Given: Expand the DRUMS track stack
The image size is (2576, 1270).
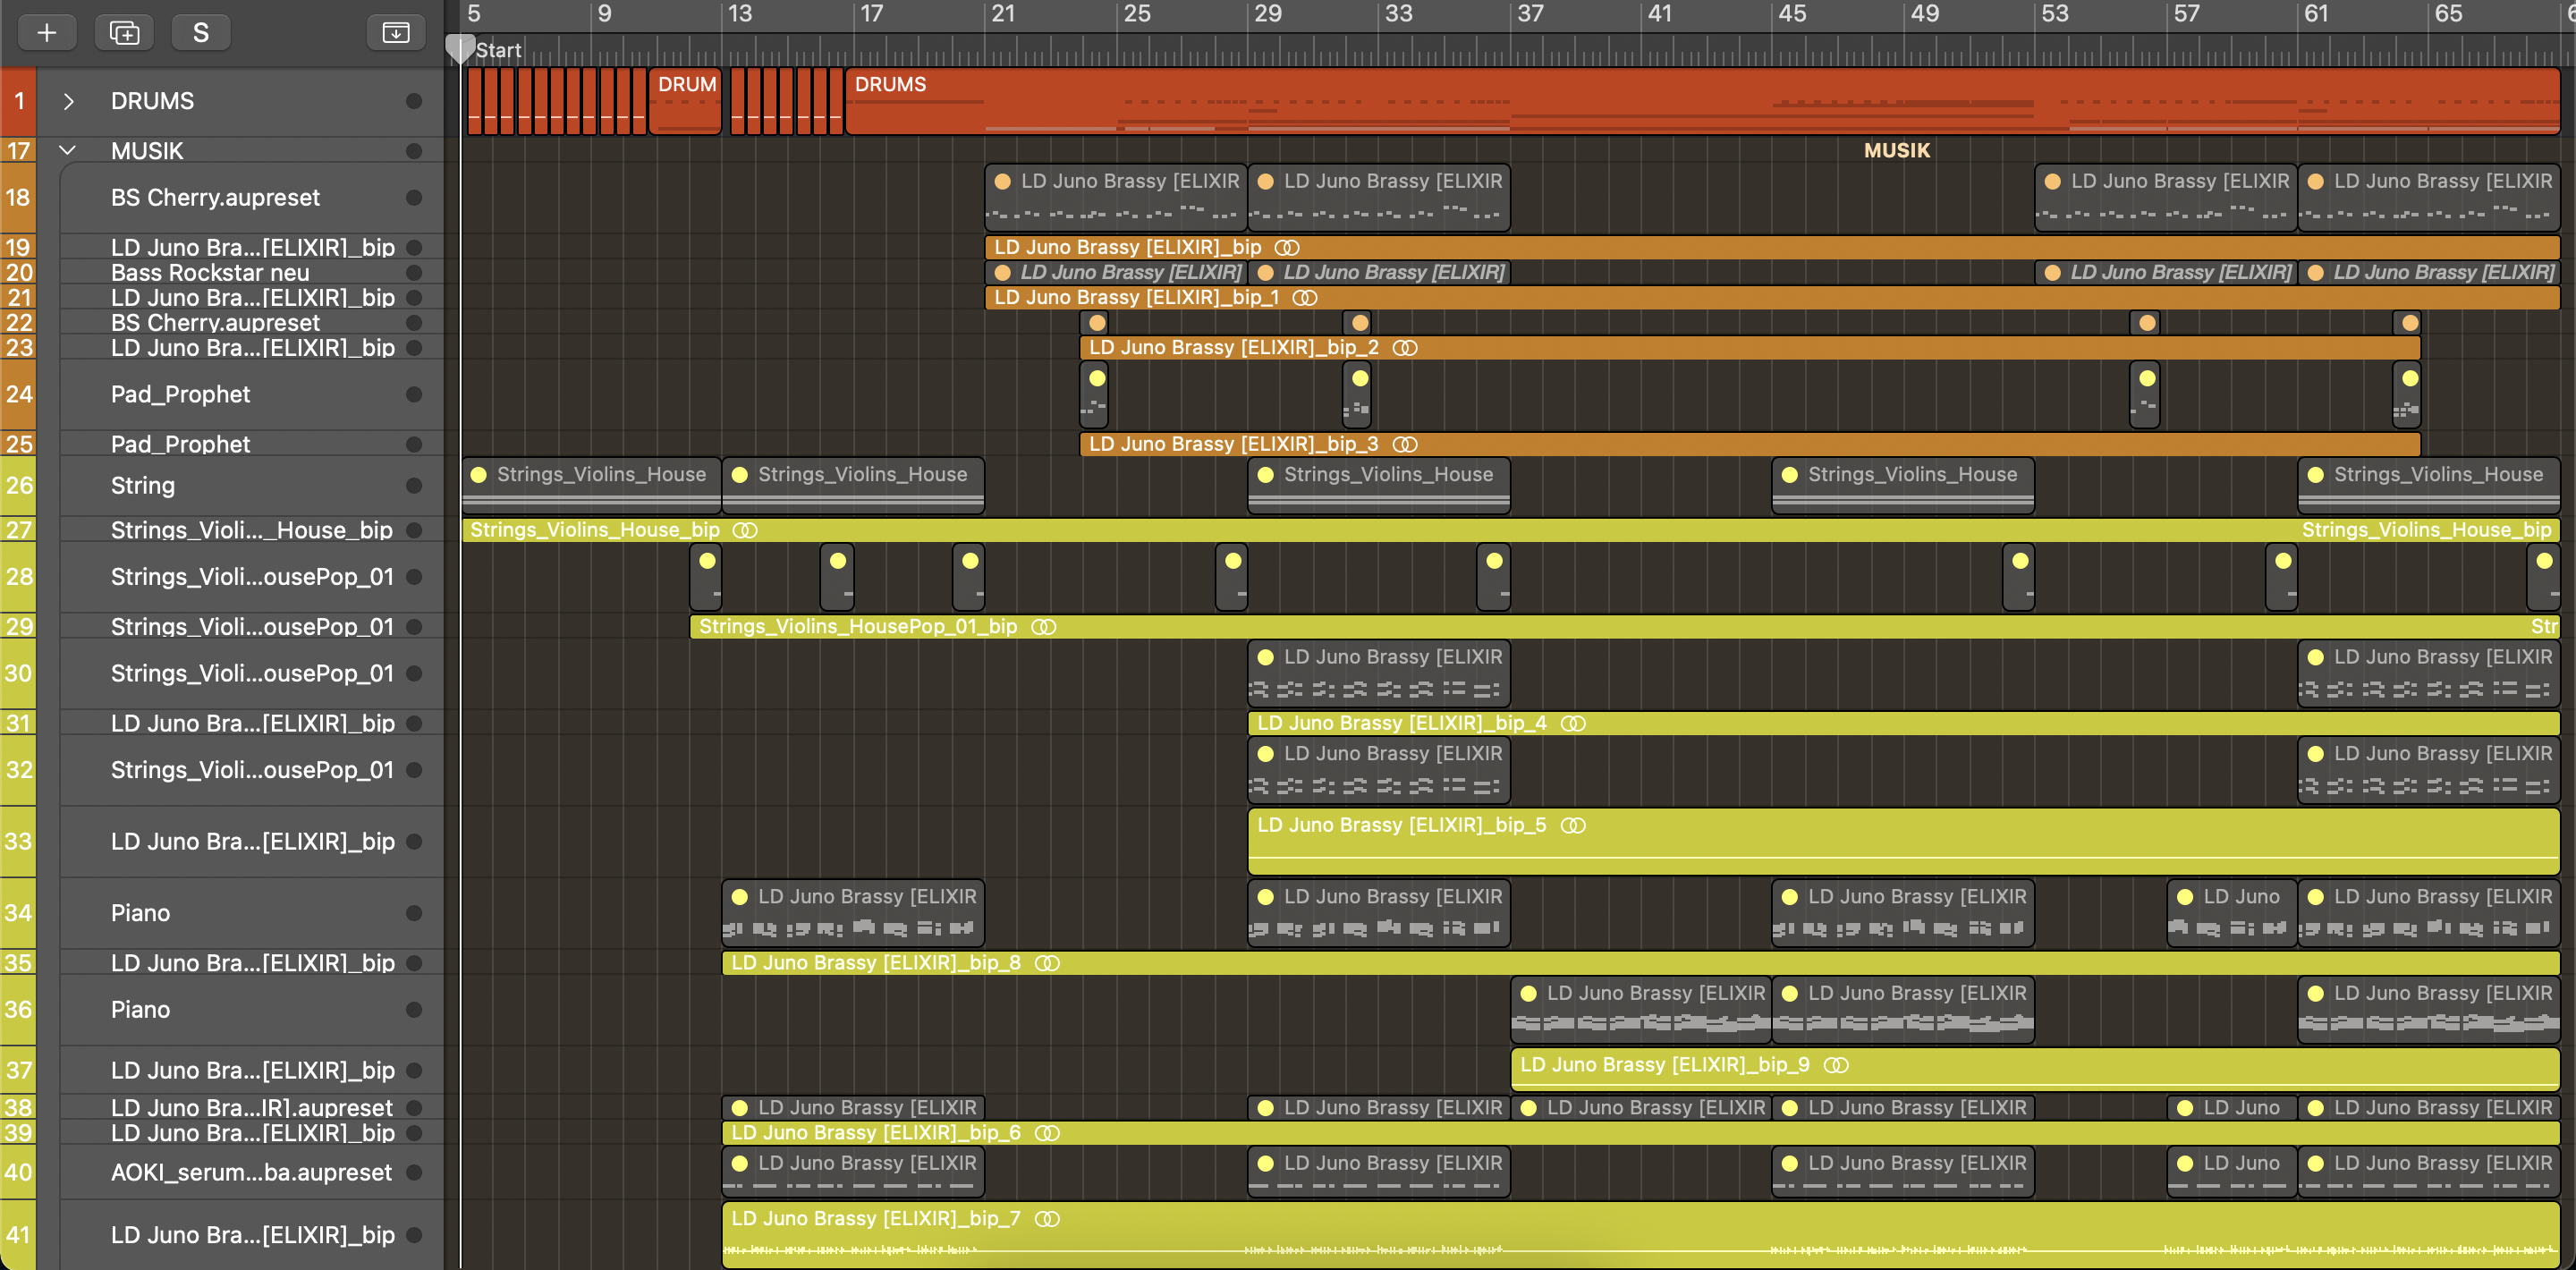Looking at the screenshot, I should click(x=68, y=101).
